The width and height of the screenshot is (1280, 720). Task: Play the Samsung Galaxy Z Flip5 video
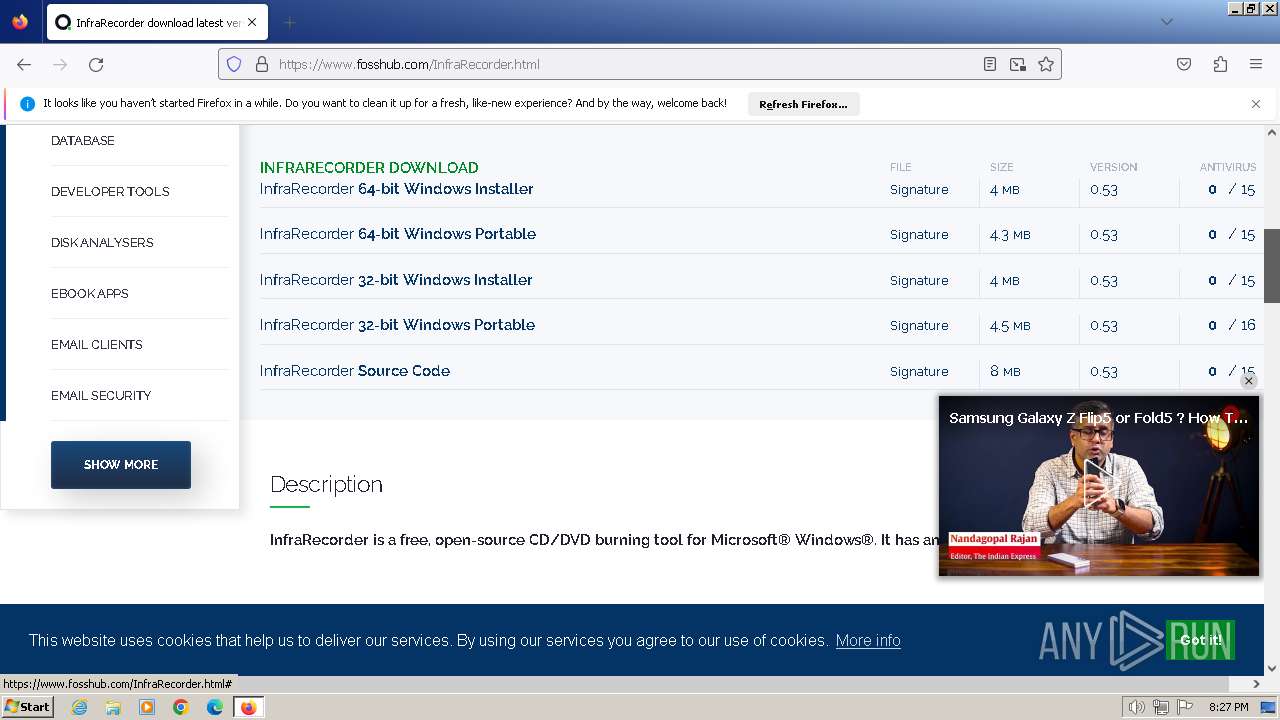click(1098, 486)
